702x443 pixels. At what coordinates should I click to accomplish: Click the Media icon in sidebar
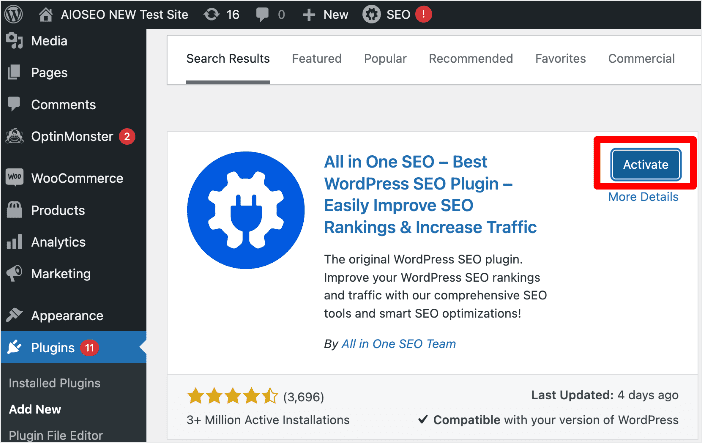(14, 41)
